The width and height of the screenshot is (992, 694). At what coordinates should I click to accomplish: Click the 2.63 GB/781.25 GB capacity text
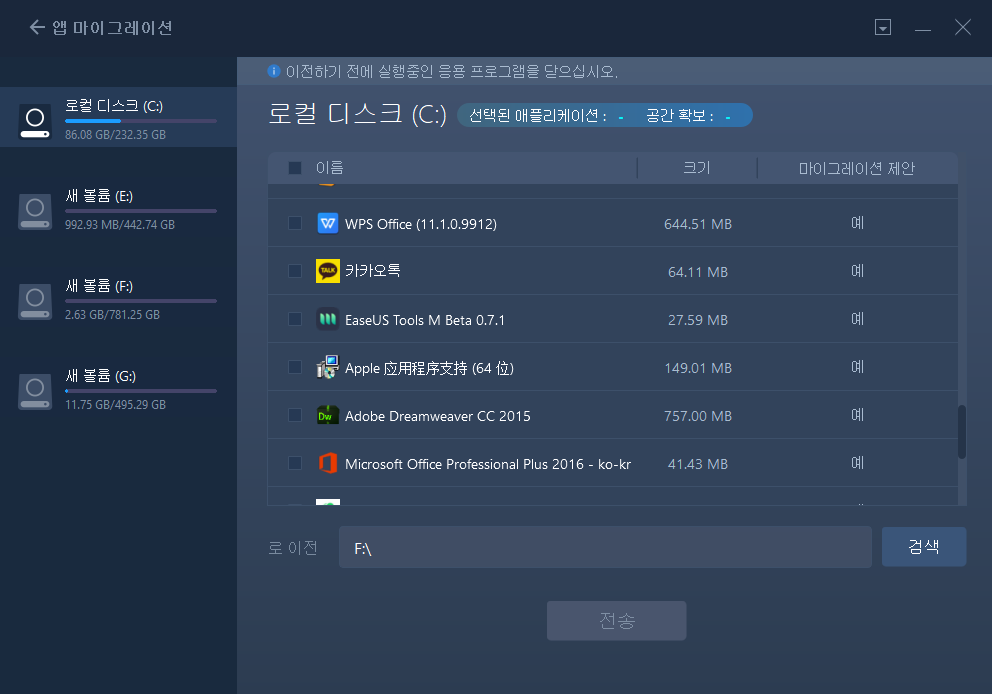[x=112, y=314]
